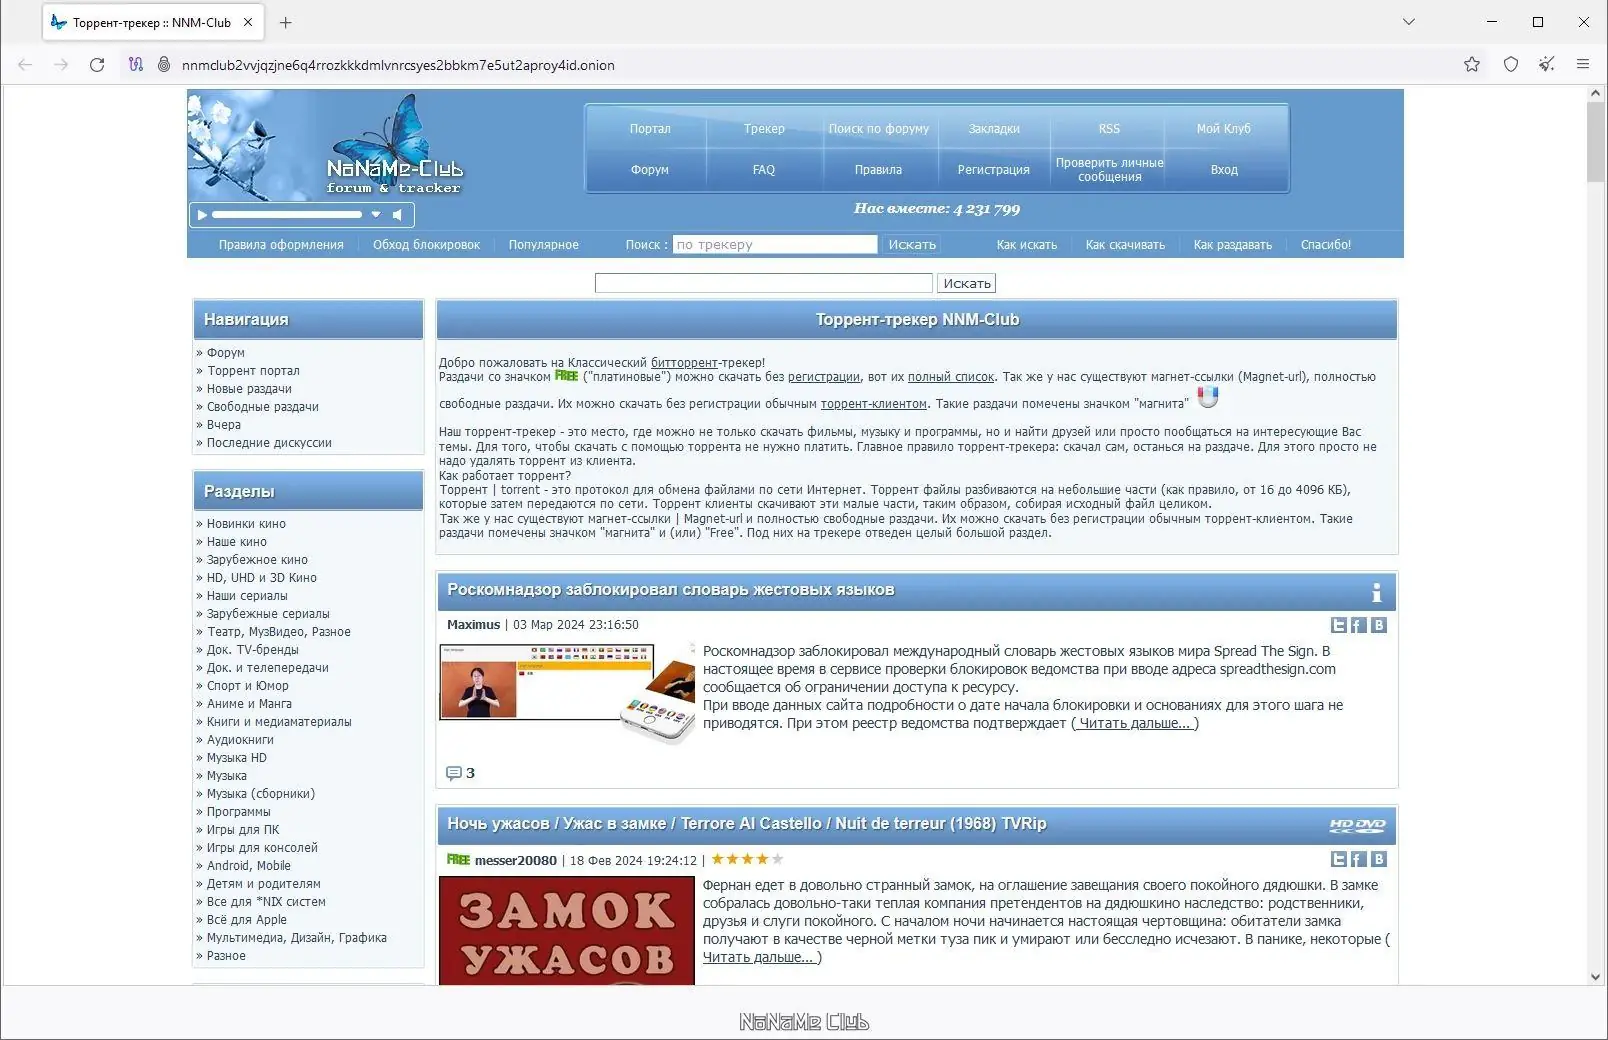Screen dimensions: 1608x1040
Task: Mute the audio player speaker
Action: [397, 214]
